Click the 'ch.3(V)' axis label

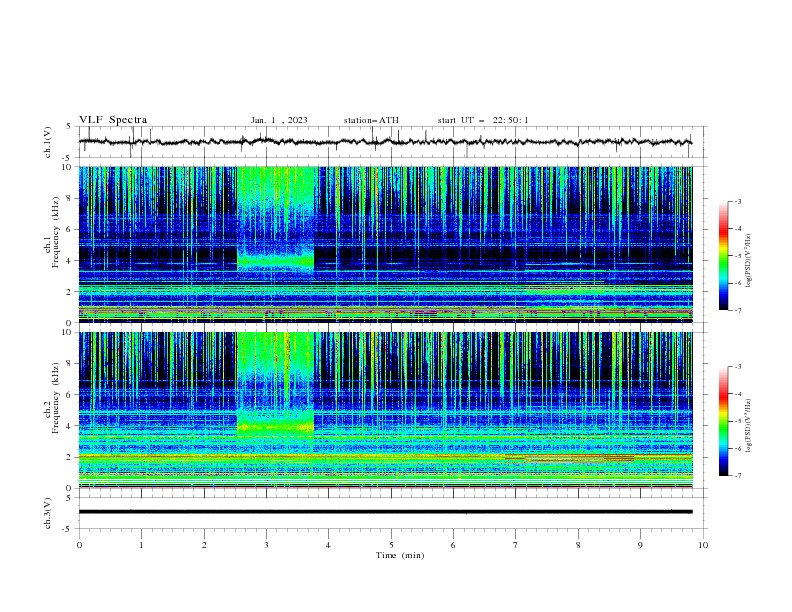(48, 513)
